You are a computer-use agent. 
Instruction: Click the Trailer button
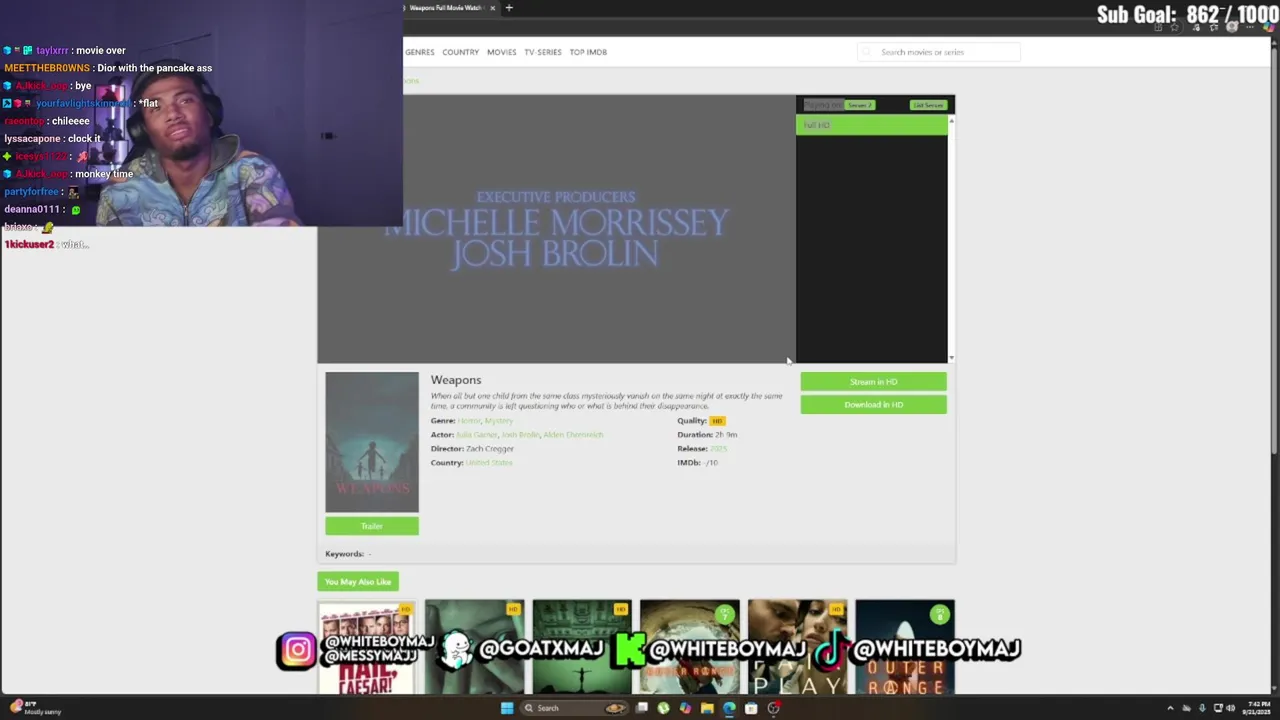point(371,526)
